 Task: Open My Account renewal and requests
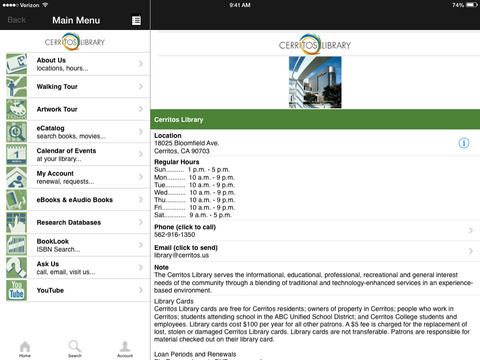click(78, 177)
